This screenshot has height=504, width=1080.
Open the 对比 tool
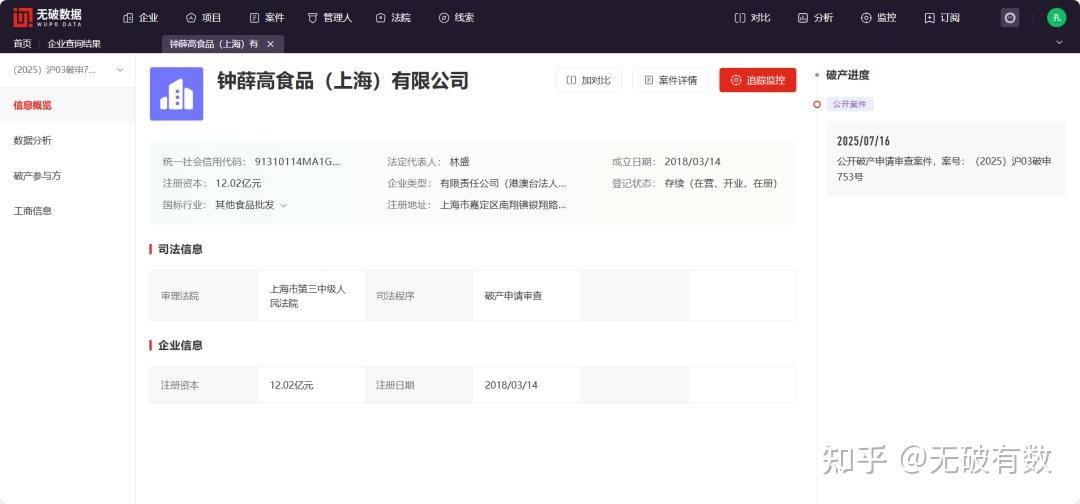[x=752, y=18]
